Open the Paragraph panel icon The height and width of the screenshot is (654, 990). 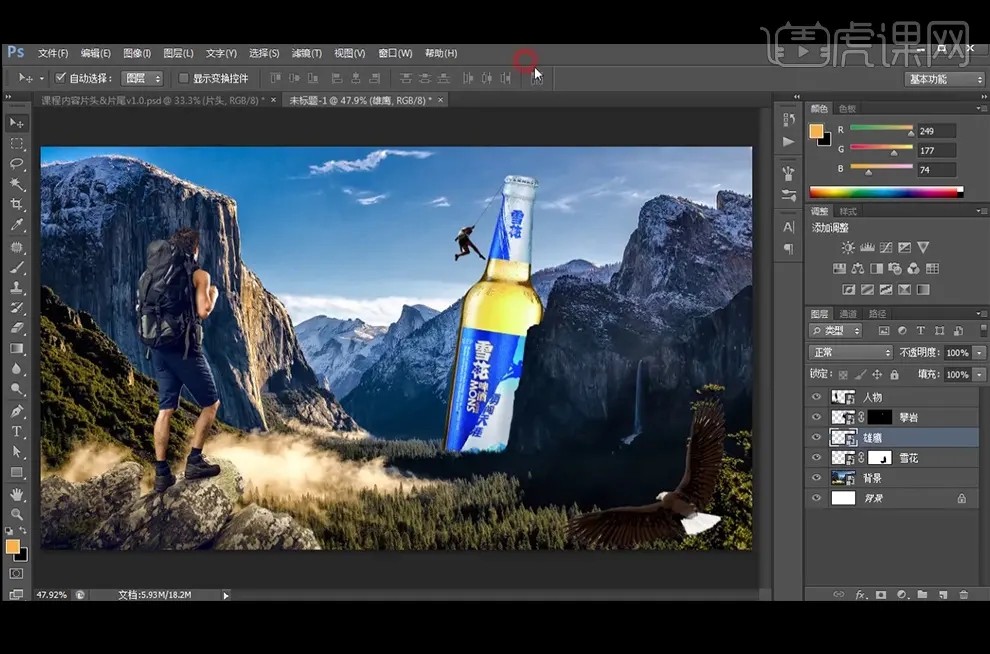pyautogui.click(x=789, y=248)
